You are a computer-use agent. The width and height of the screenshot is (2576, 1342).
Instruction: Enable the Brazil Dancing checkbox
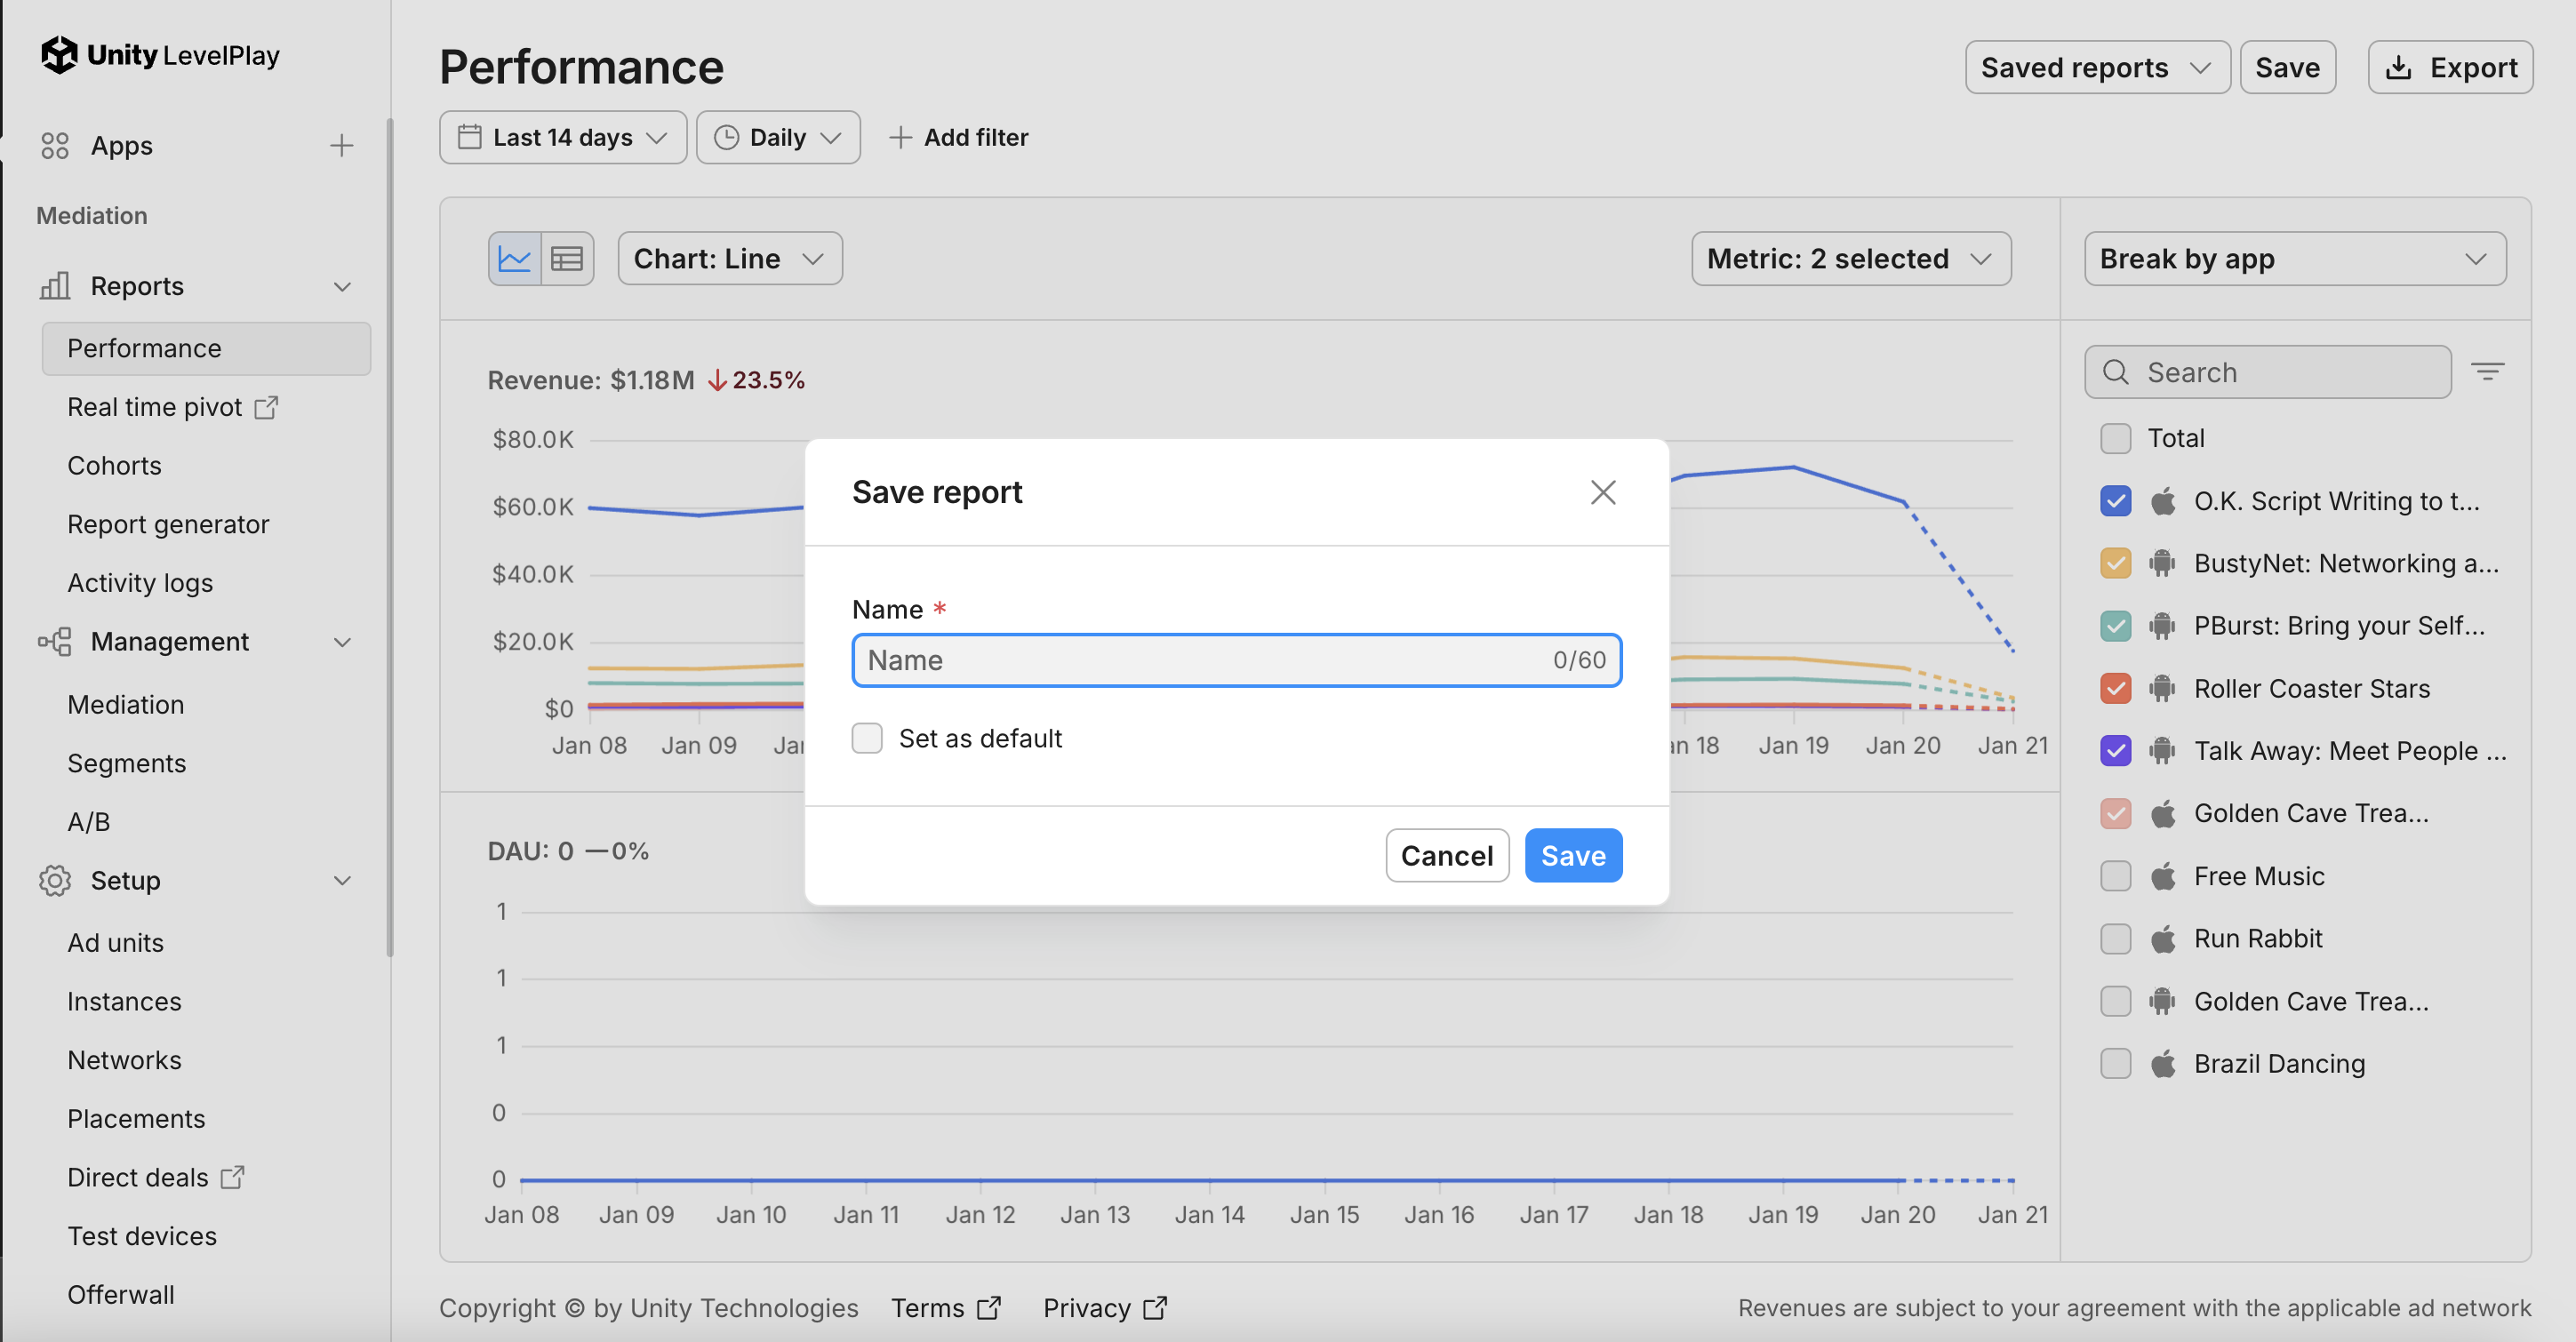click(2116, 1063)
